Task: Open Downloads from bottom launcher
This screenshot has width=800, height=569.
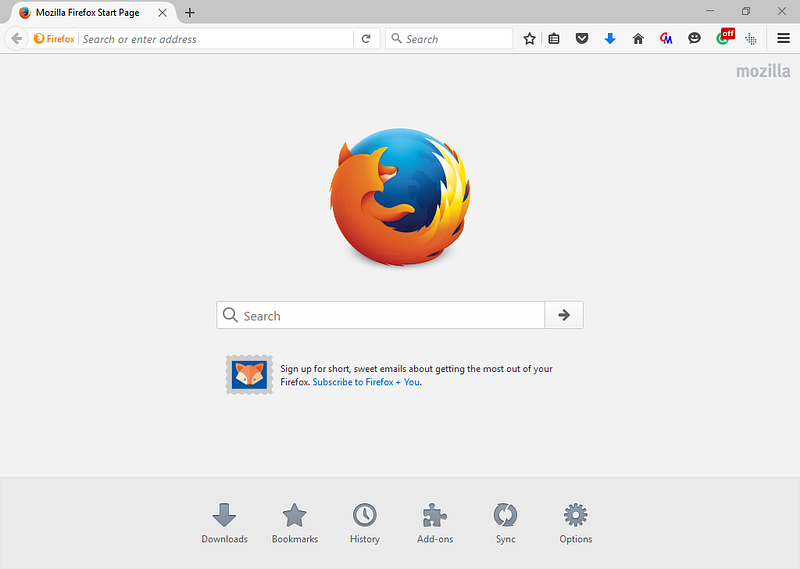Action: [x=224, y=523]
